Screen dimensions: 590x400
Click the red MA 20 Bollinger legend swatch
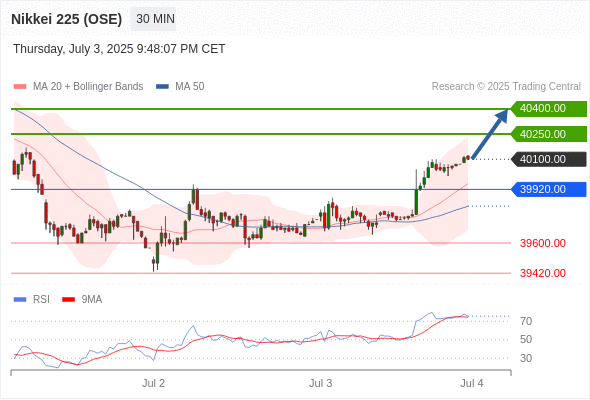click(x=20, y=87)
